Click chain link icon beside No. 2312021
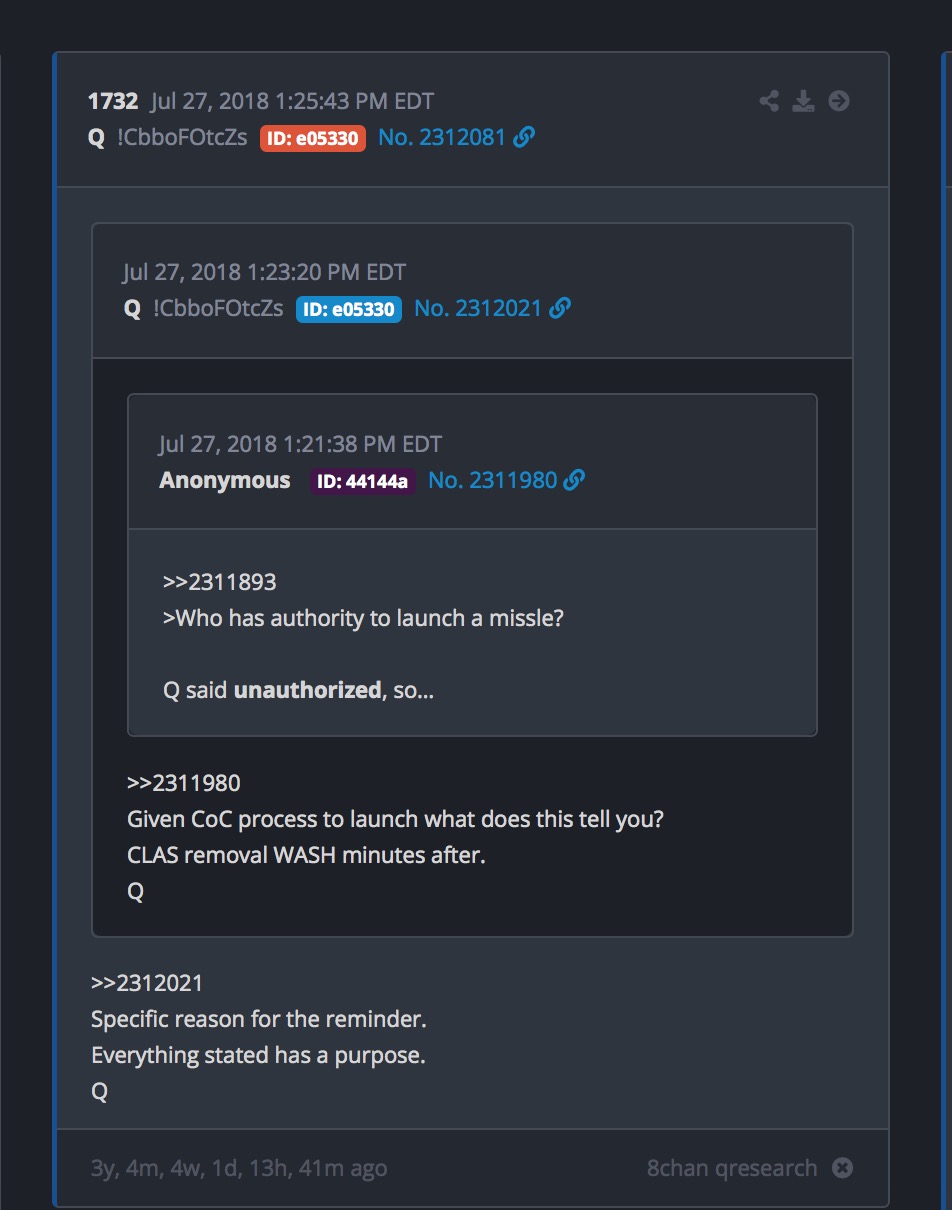Screen dimensions: 952x1210 560,308
